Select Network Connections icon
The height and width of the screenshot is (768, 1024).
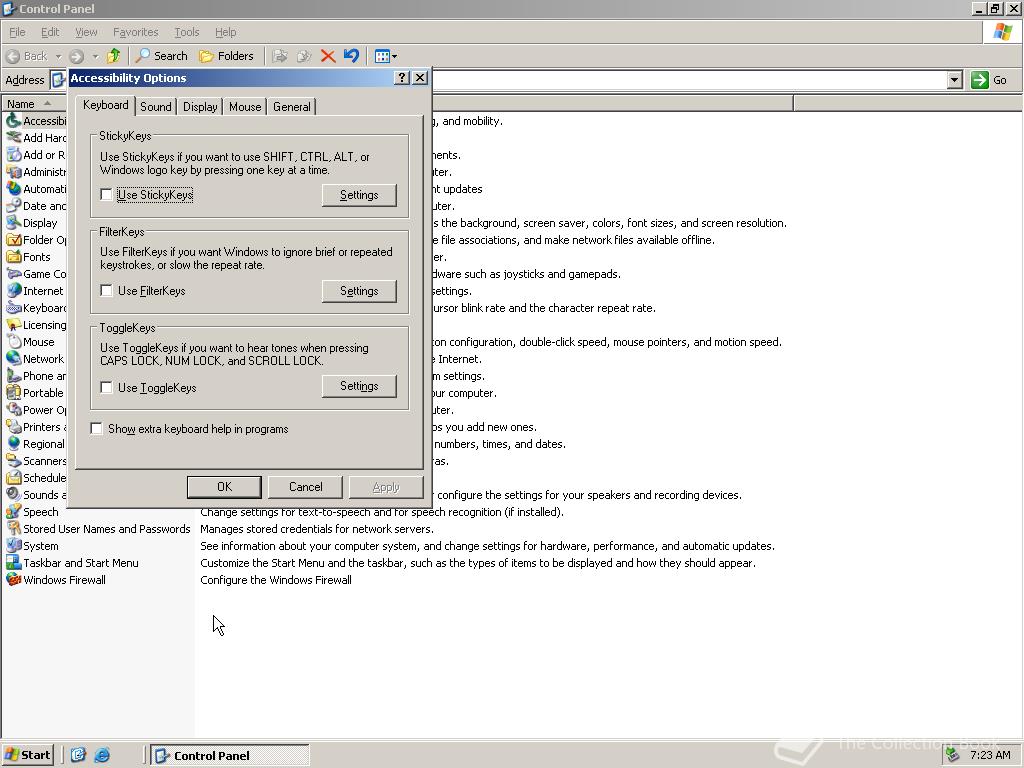[13, 359]
